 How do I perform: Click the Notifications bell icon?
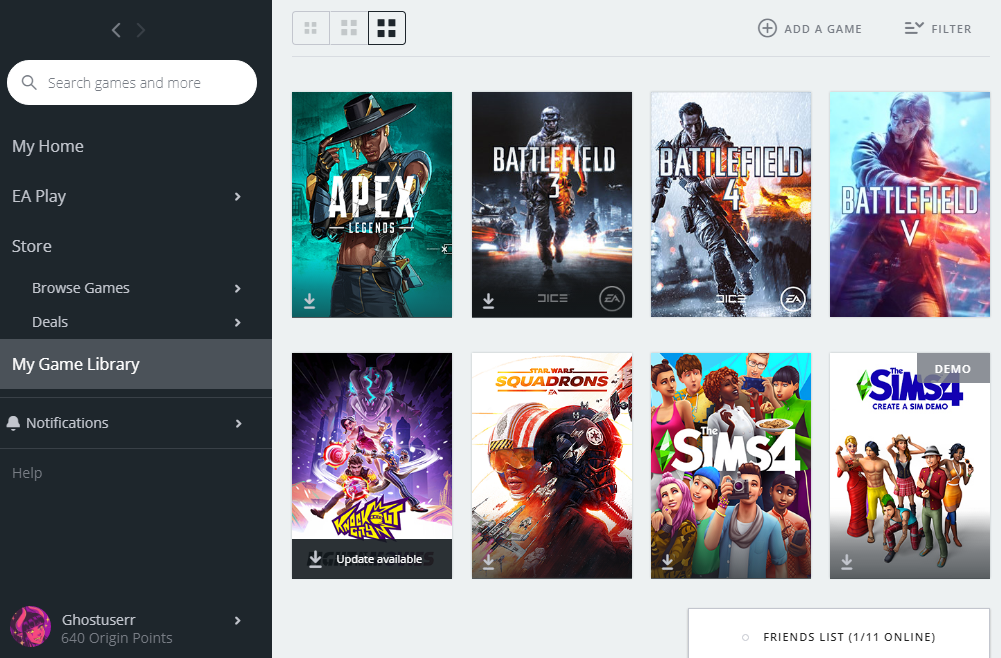click(13, 423)
